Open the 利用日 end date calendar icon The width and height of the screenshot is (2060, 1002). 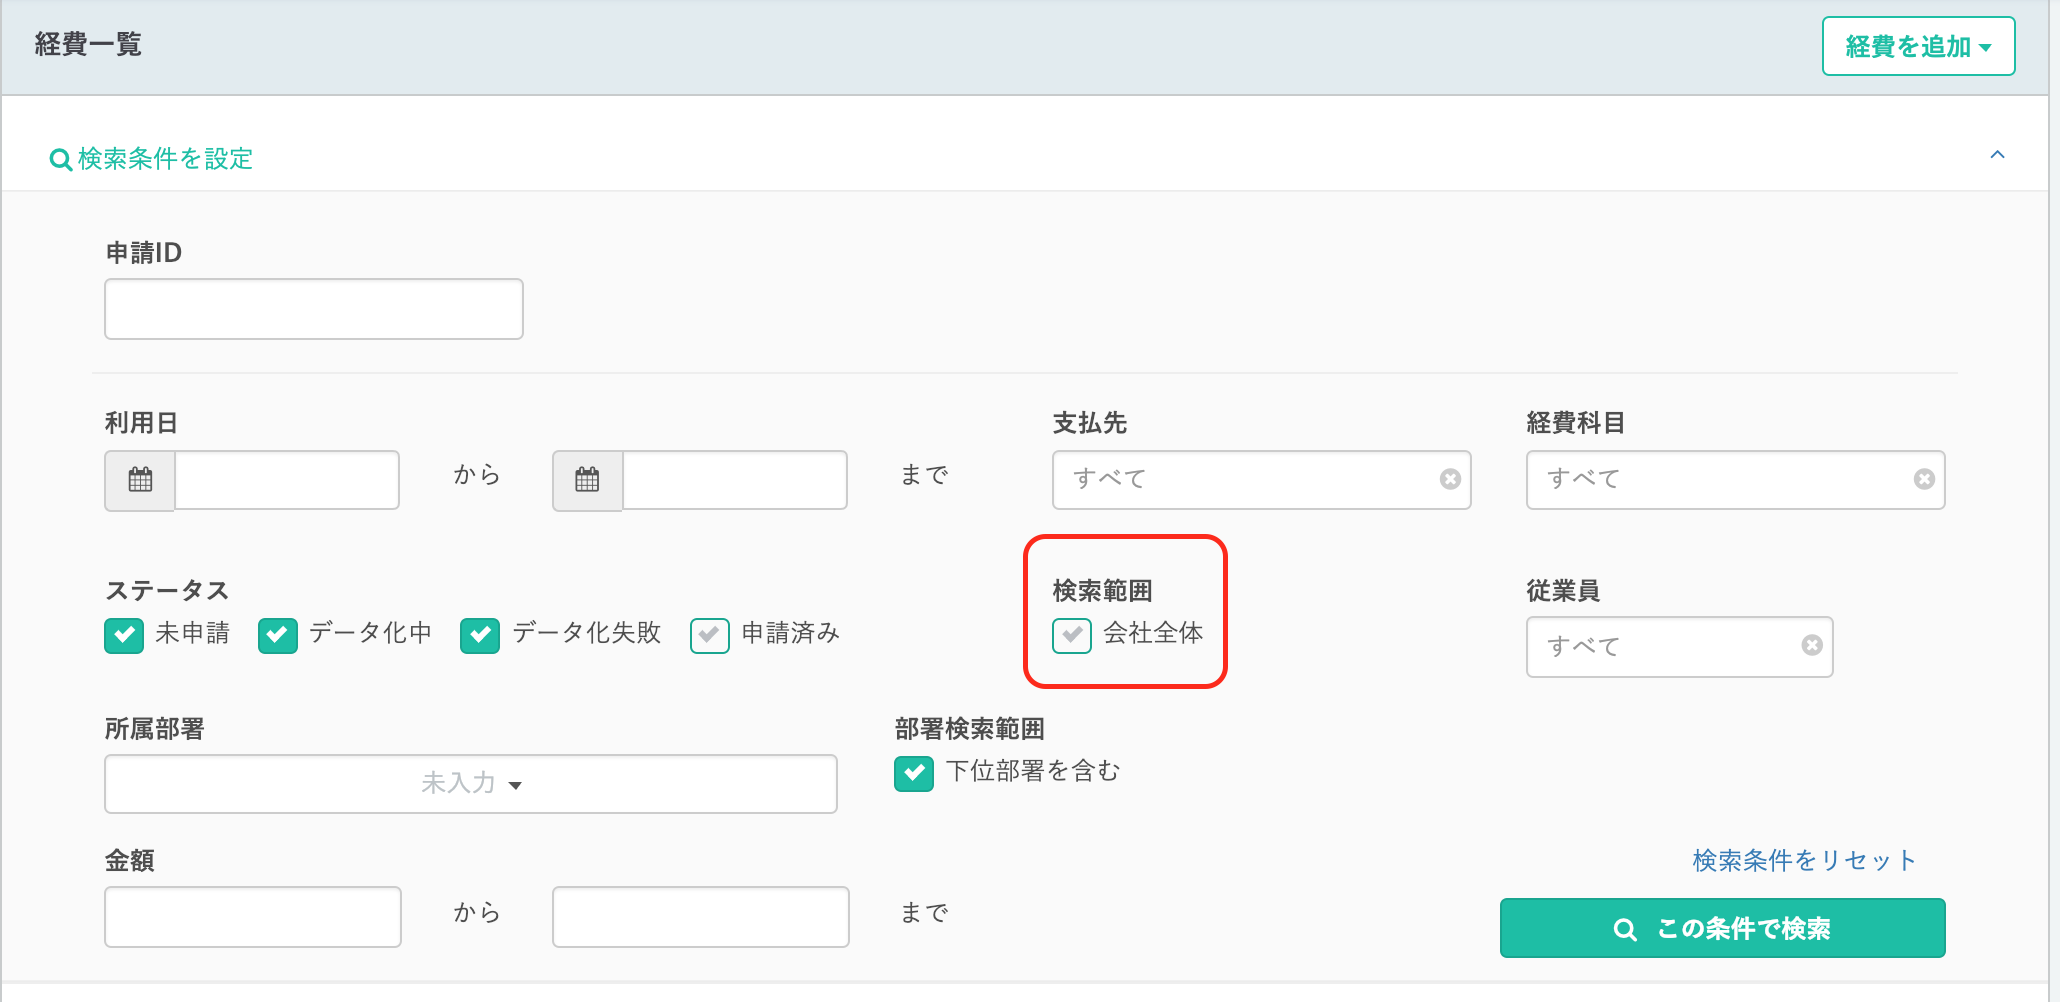[x=588, y=480]
